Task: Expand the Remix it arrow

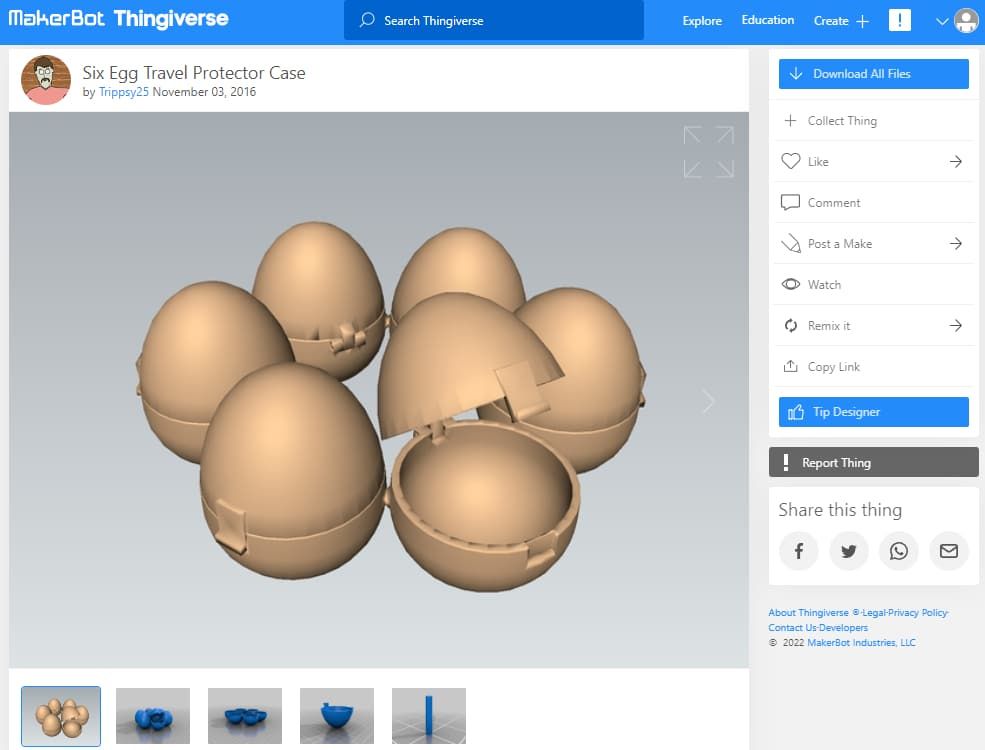Action: pos(955,326)
